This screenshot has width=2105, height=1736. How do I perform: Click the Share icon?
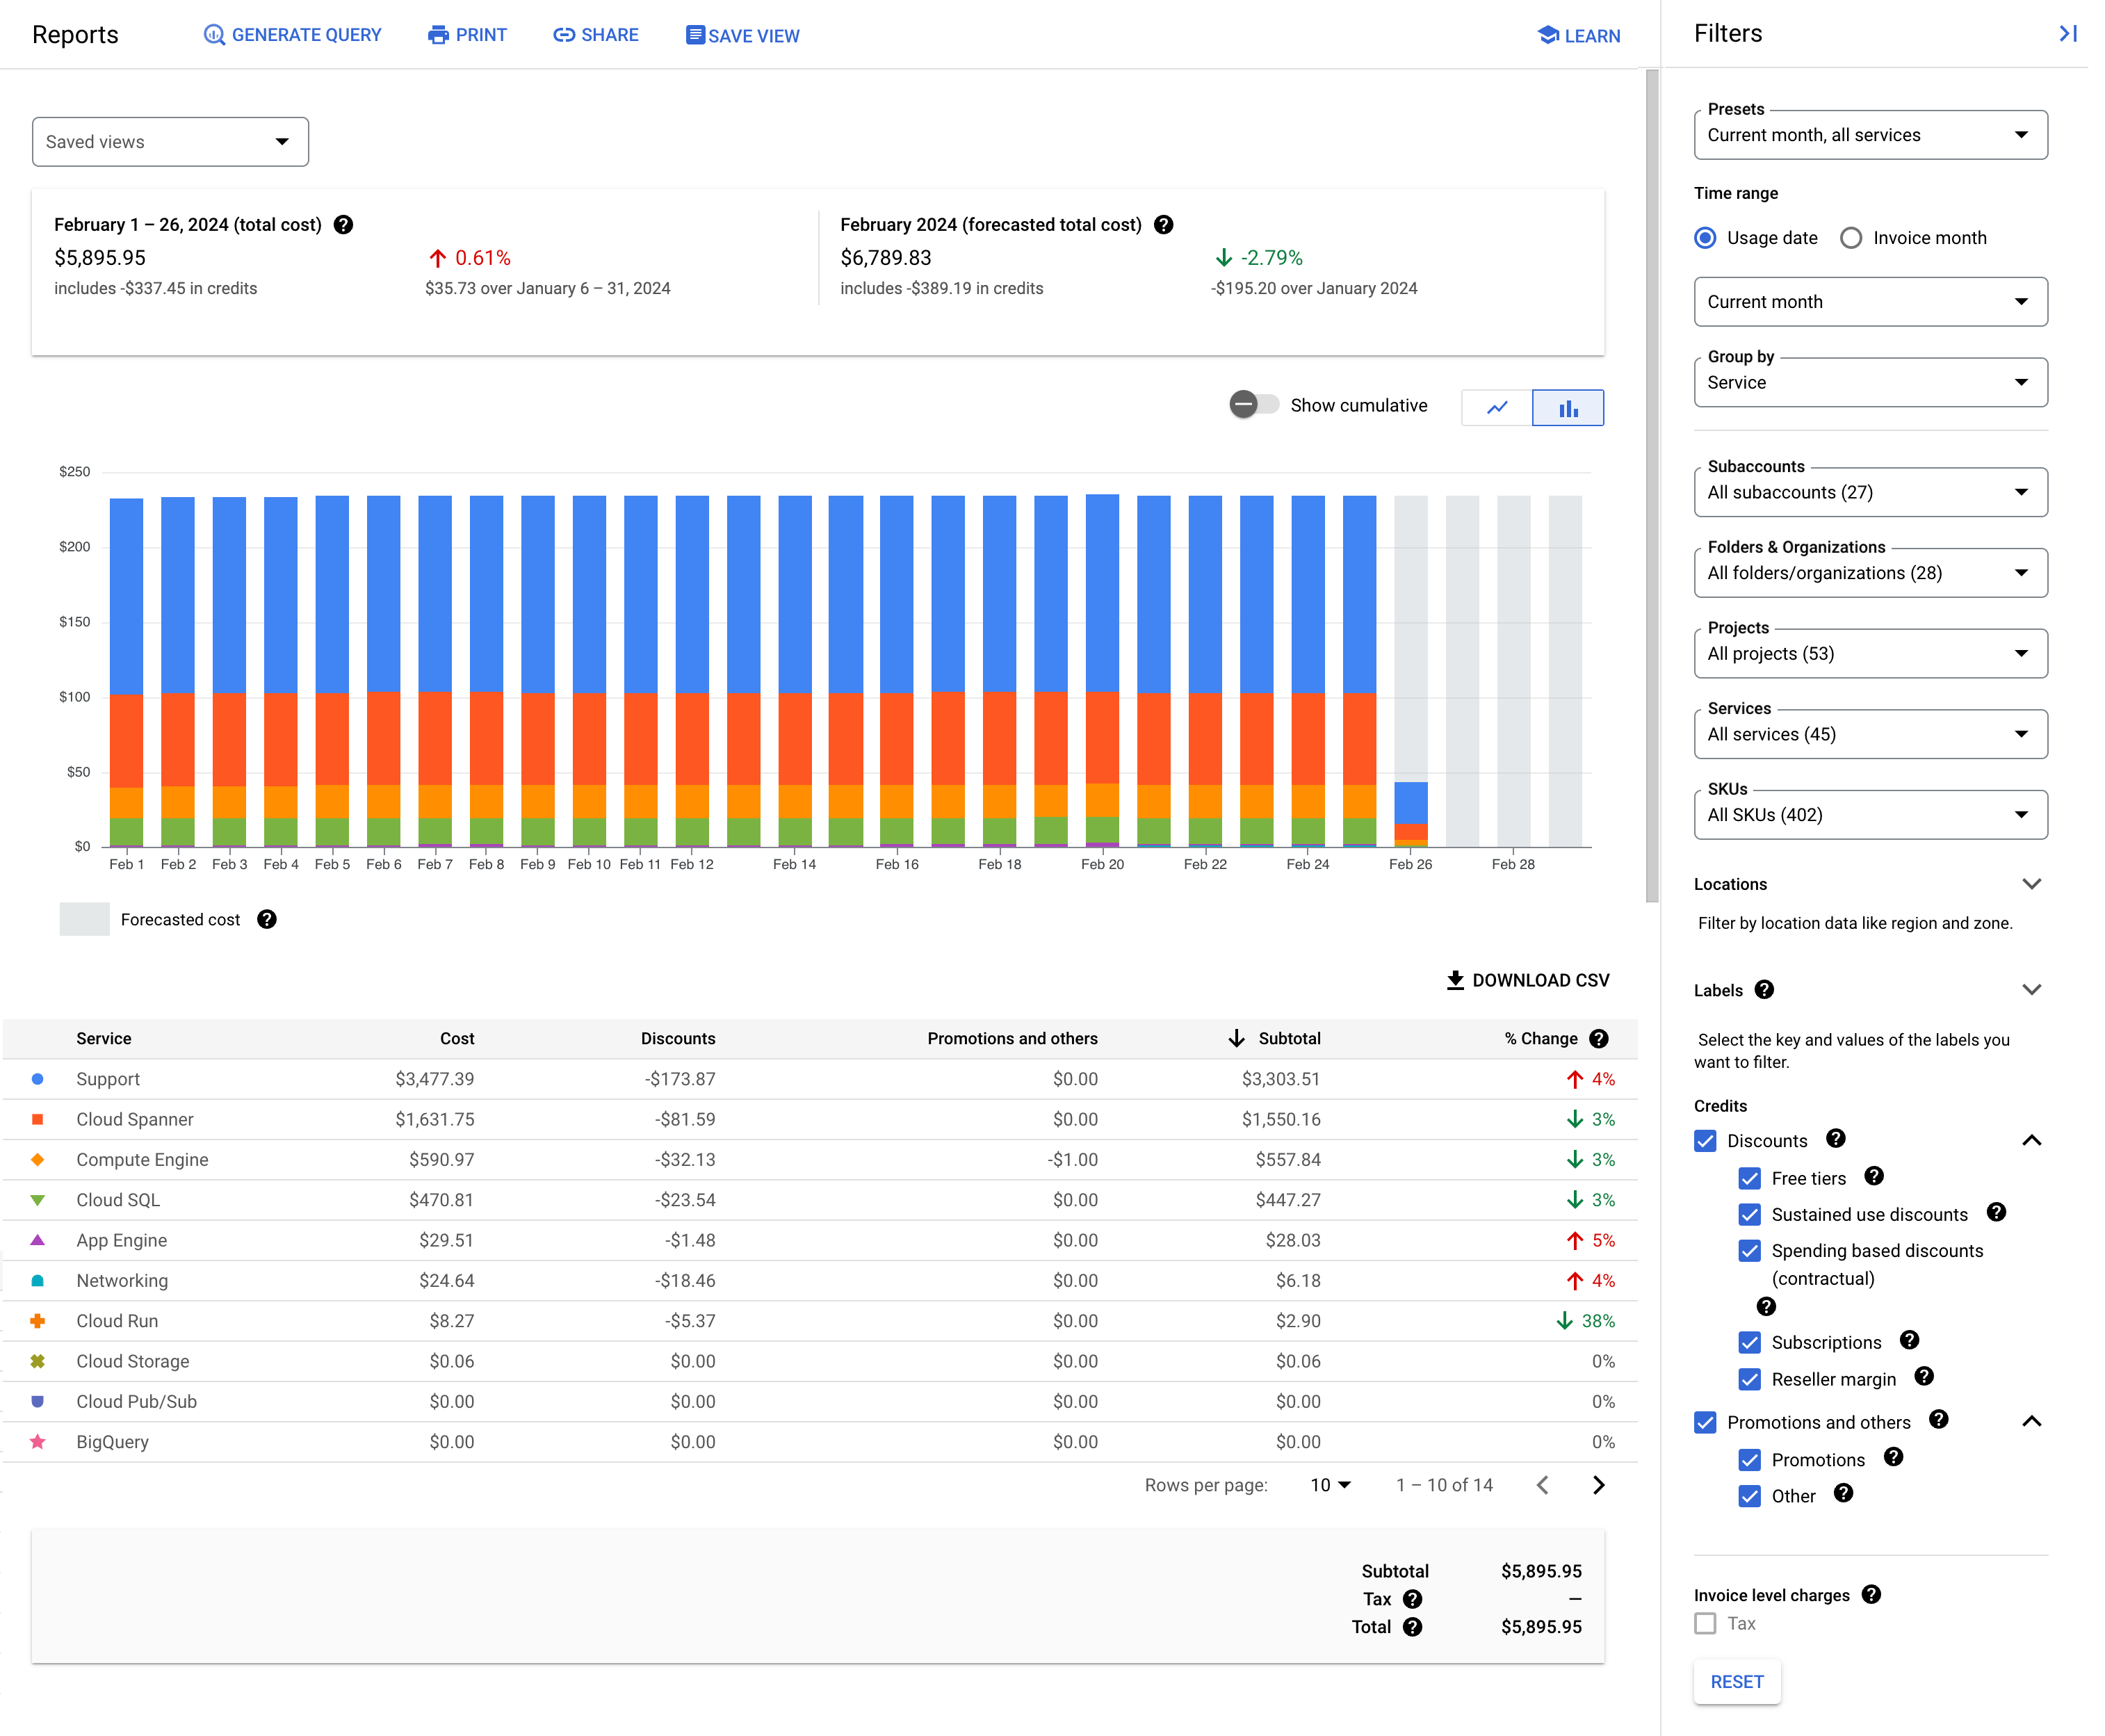tap(561, 33)
